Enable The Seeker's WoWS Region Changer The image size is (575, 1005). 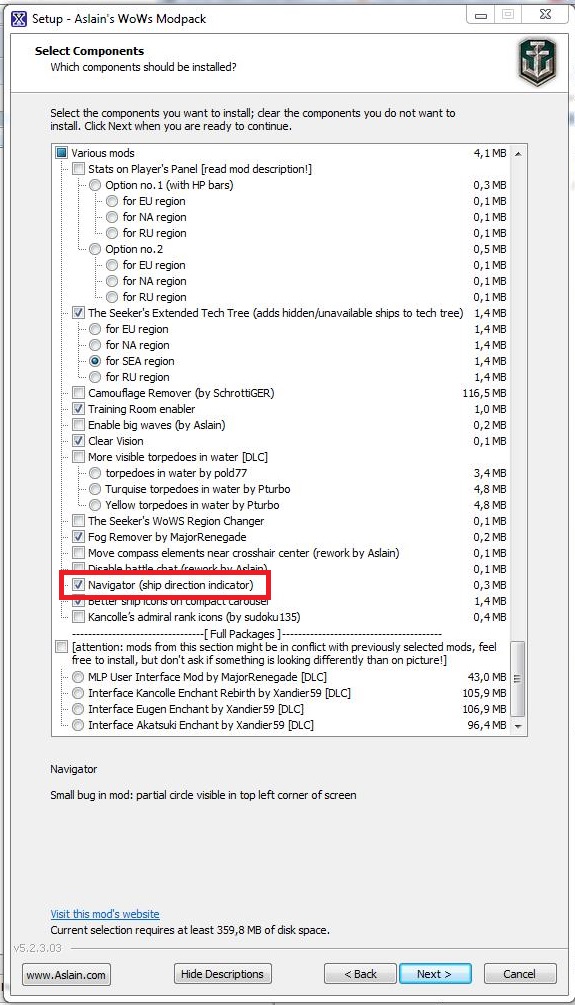(x=78, y=522)
